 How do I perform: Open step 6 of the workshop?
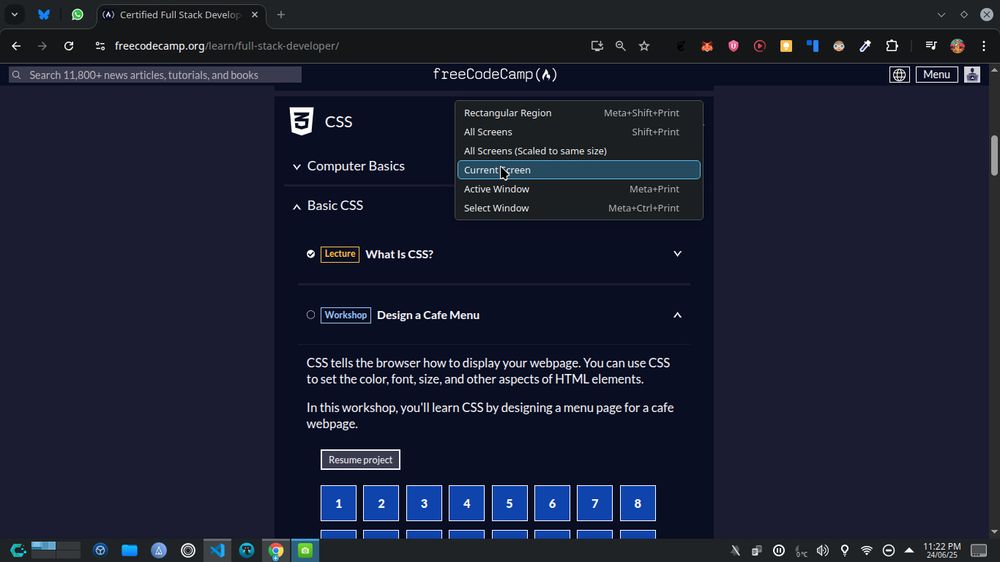(x=552, y=503)
